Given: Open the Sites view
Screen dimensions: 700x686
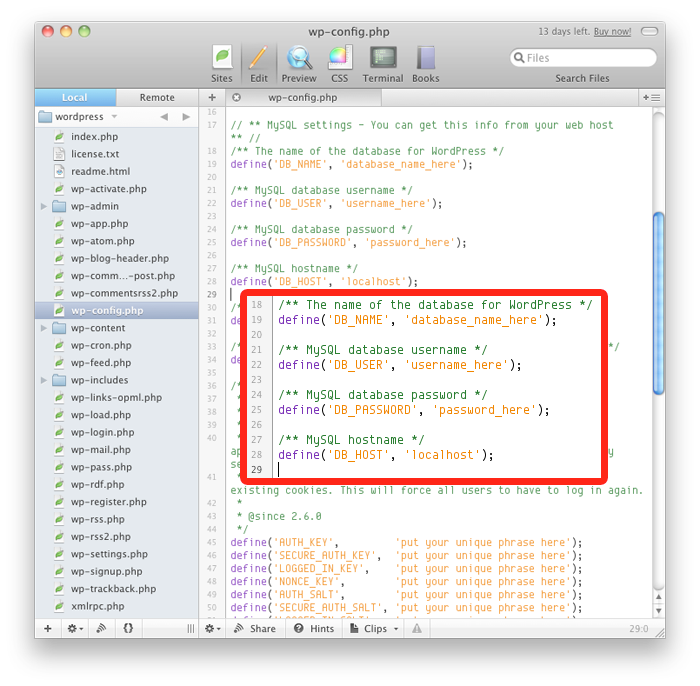Looking at the screenshot, I should click(222, 62).
